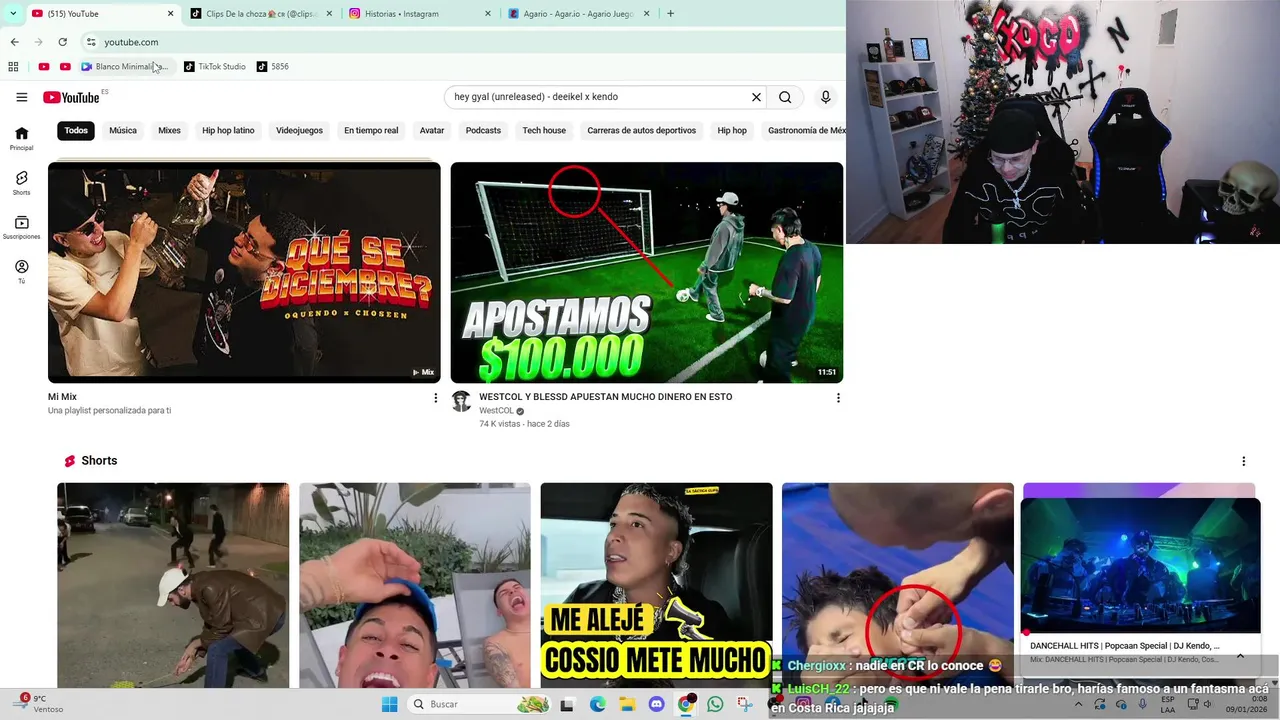Select Carreras de autos deportivos chip
Screen dimensions: 1280x720
tap(641, 130)
